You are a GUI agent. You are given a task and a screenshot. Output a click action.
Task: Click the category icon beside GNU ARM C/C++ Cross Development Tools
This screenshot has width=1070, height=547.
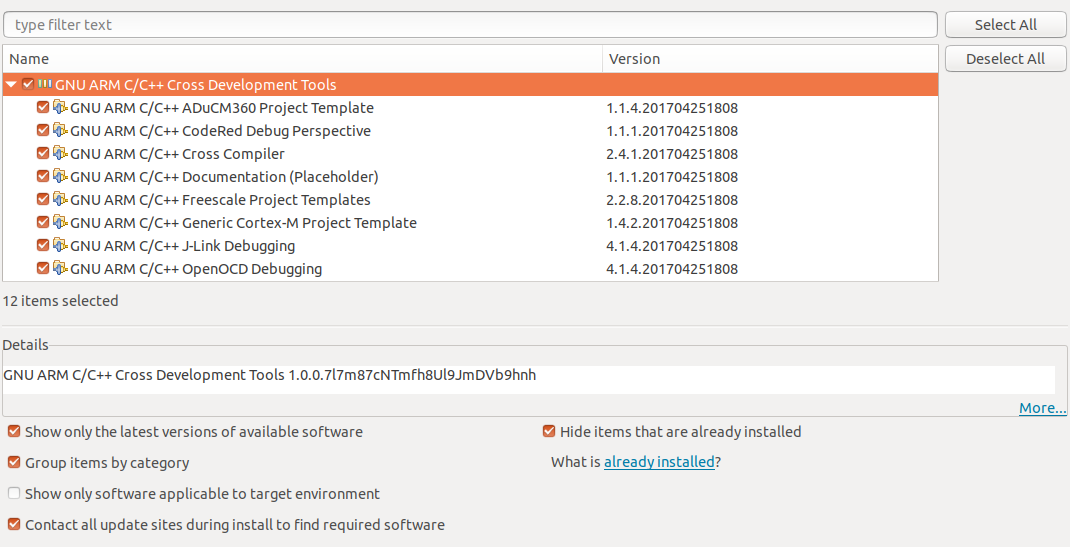pyautogui.click(x=45, y=84)
